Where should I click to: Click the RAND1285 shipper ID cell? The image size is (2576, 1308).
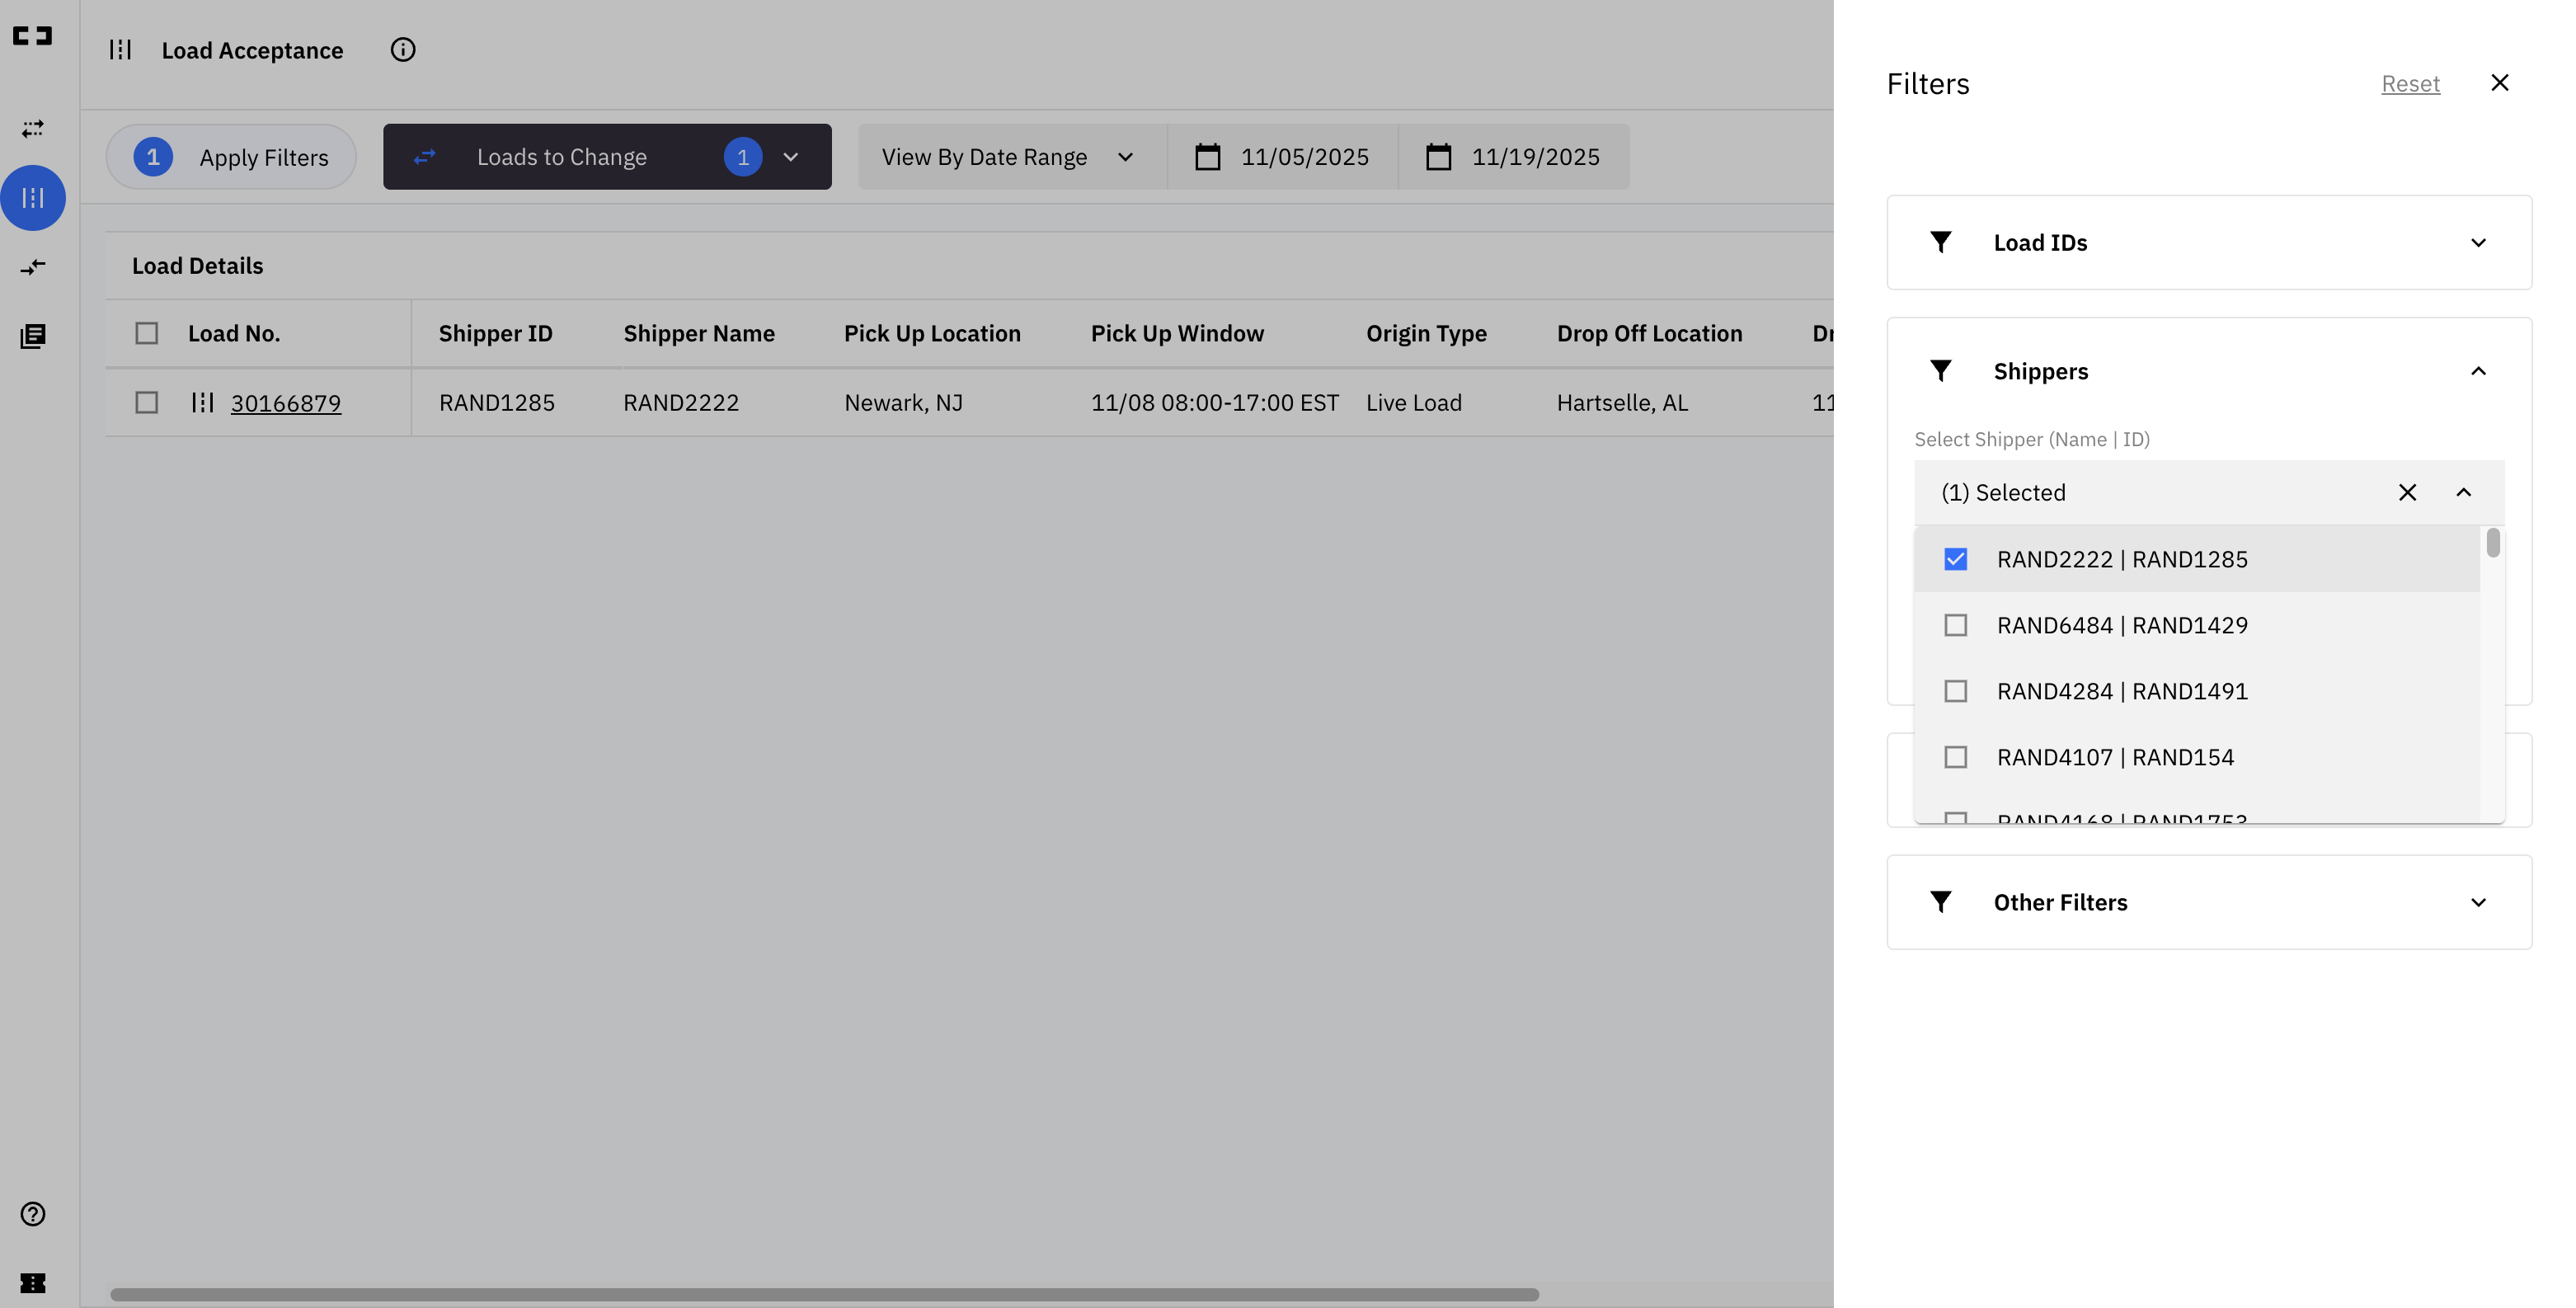click(x=497, y=403)
